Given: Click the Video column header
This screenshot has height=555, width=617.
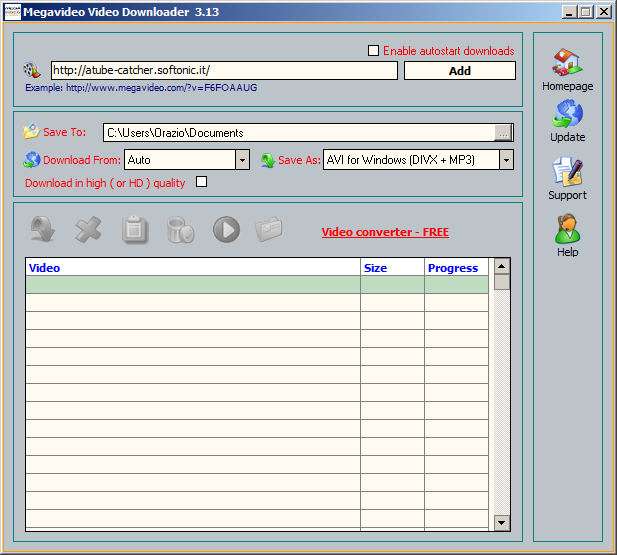Looking at the screenshot, I should tap(193, 268).
